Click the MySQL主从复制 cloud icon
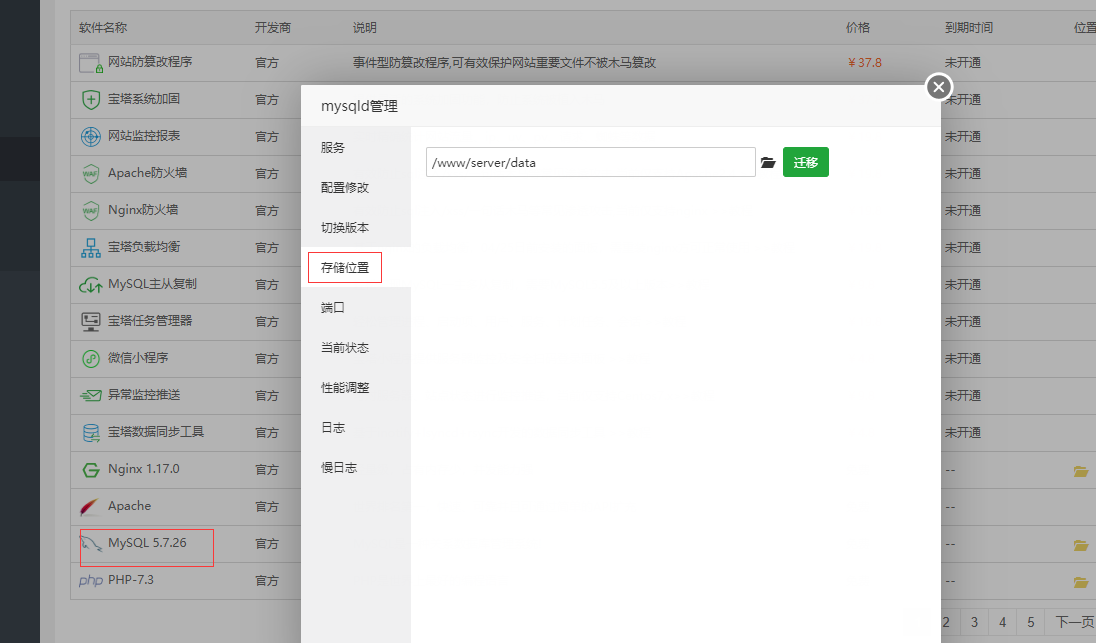 (91, 284)
